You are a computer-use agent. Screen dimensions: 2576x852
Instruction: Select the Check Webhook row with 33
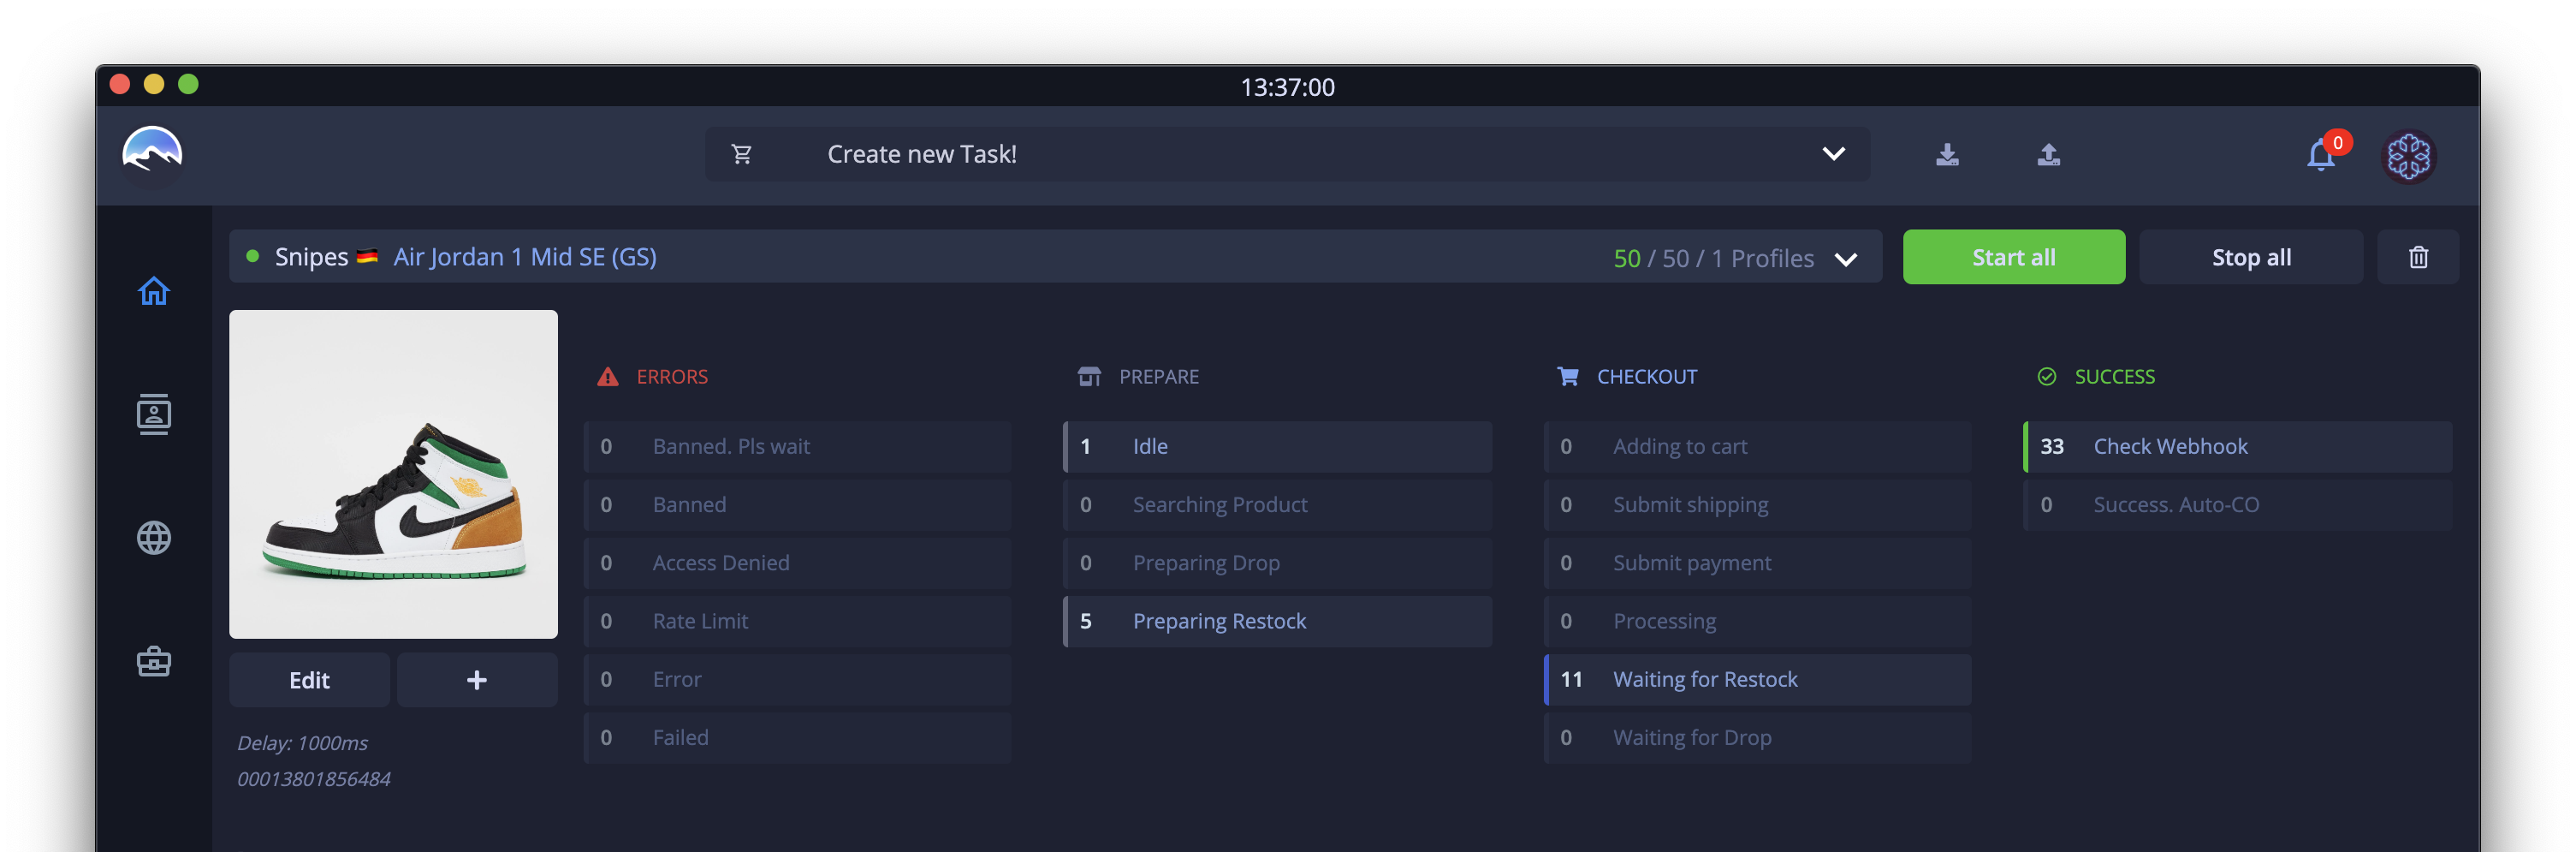tap(2237, 447)
